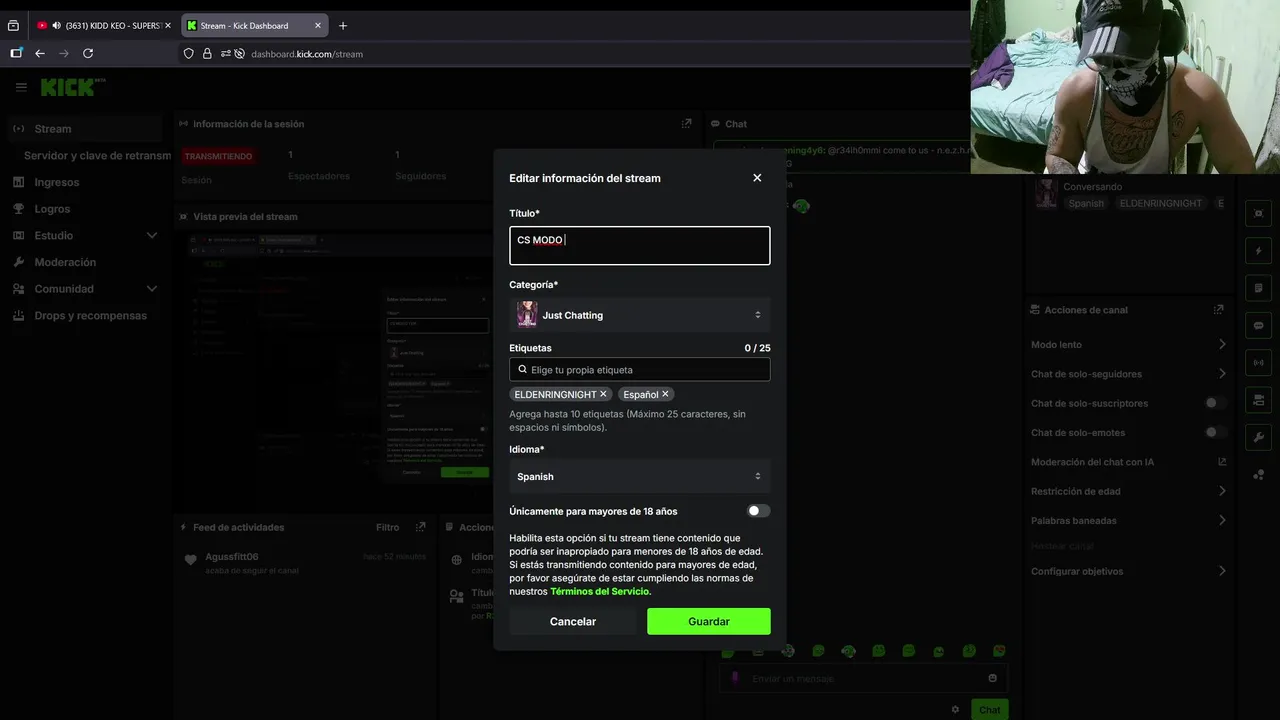Image resolution: width=1280 pixels, height=720 pixels.
Task: Open Servidor y clave de retransmisión
Action: coord(97,155)
